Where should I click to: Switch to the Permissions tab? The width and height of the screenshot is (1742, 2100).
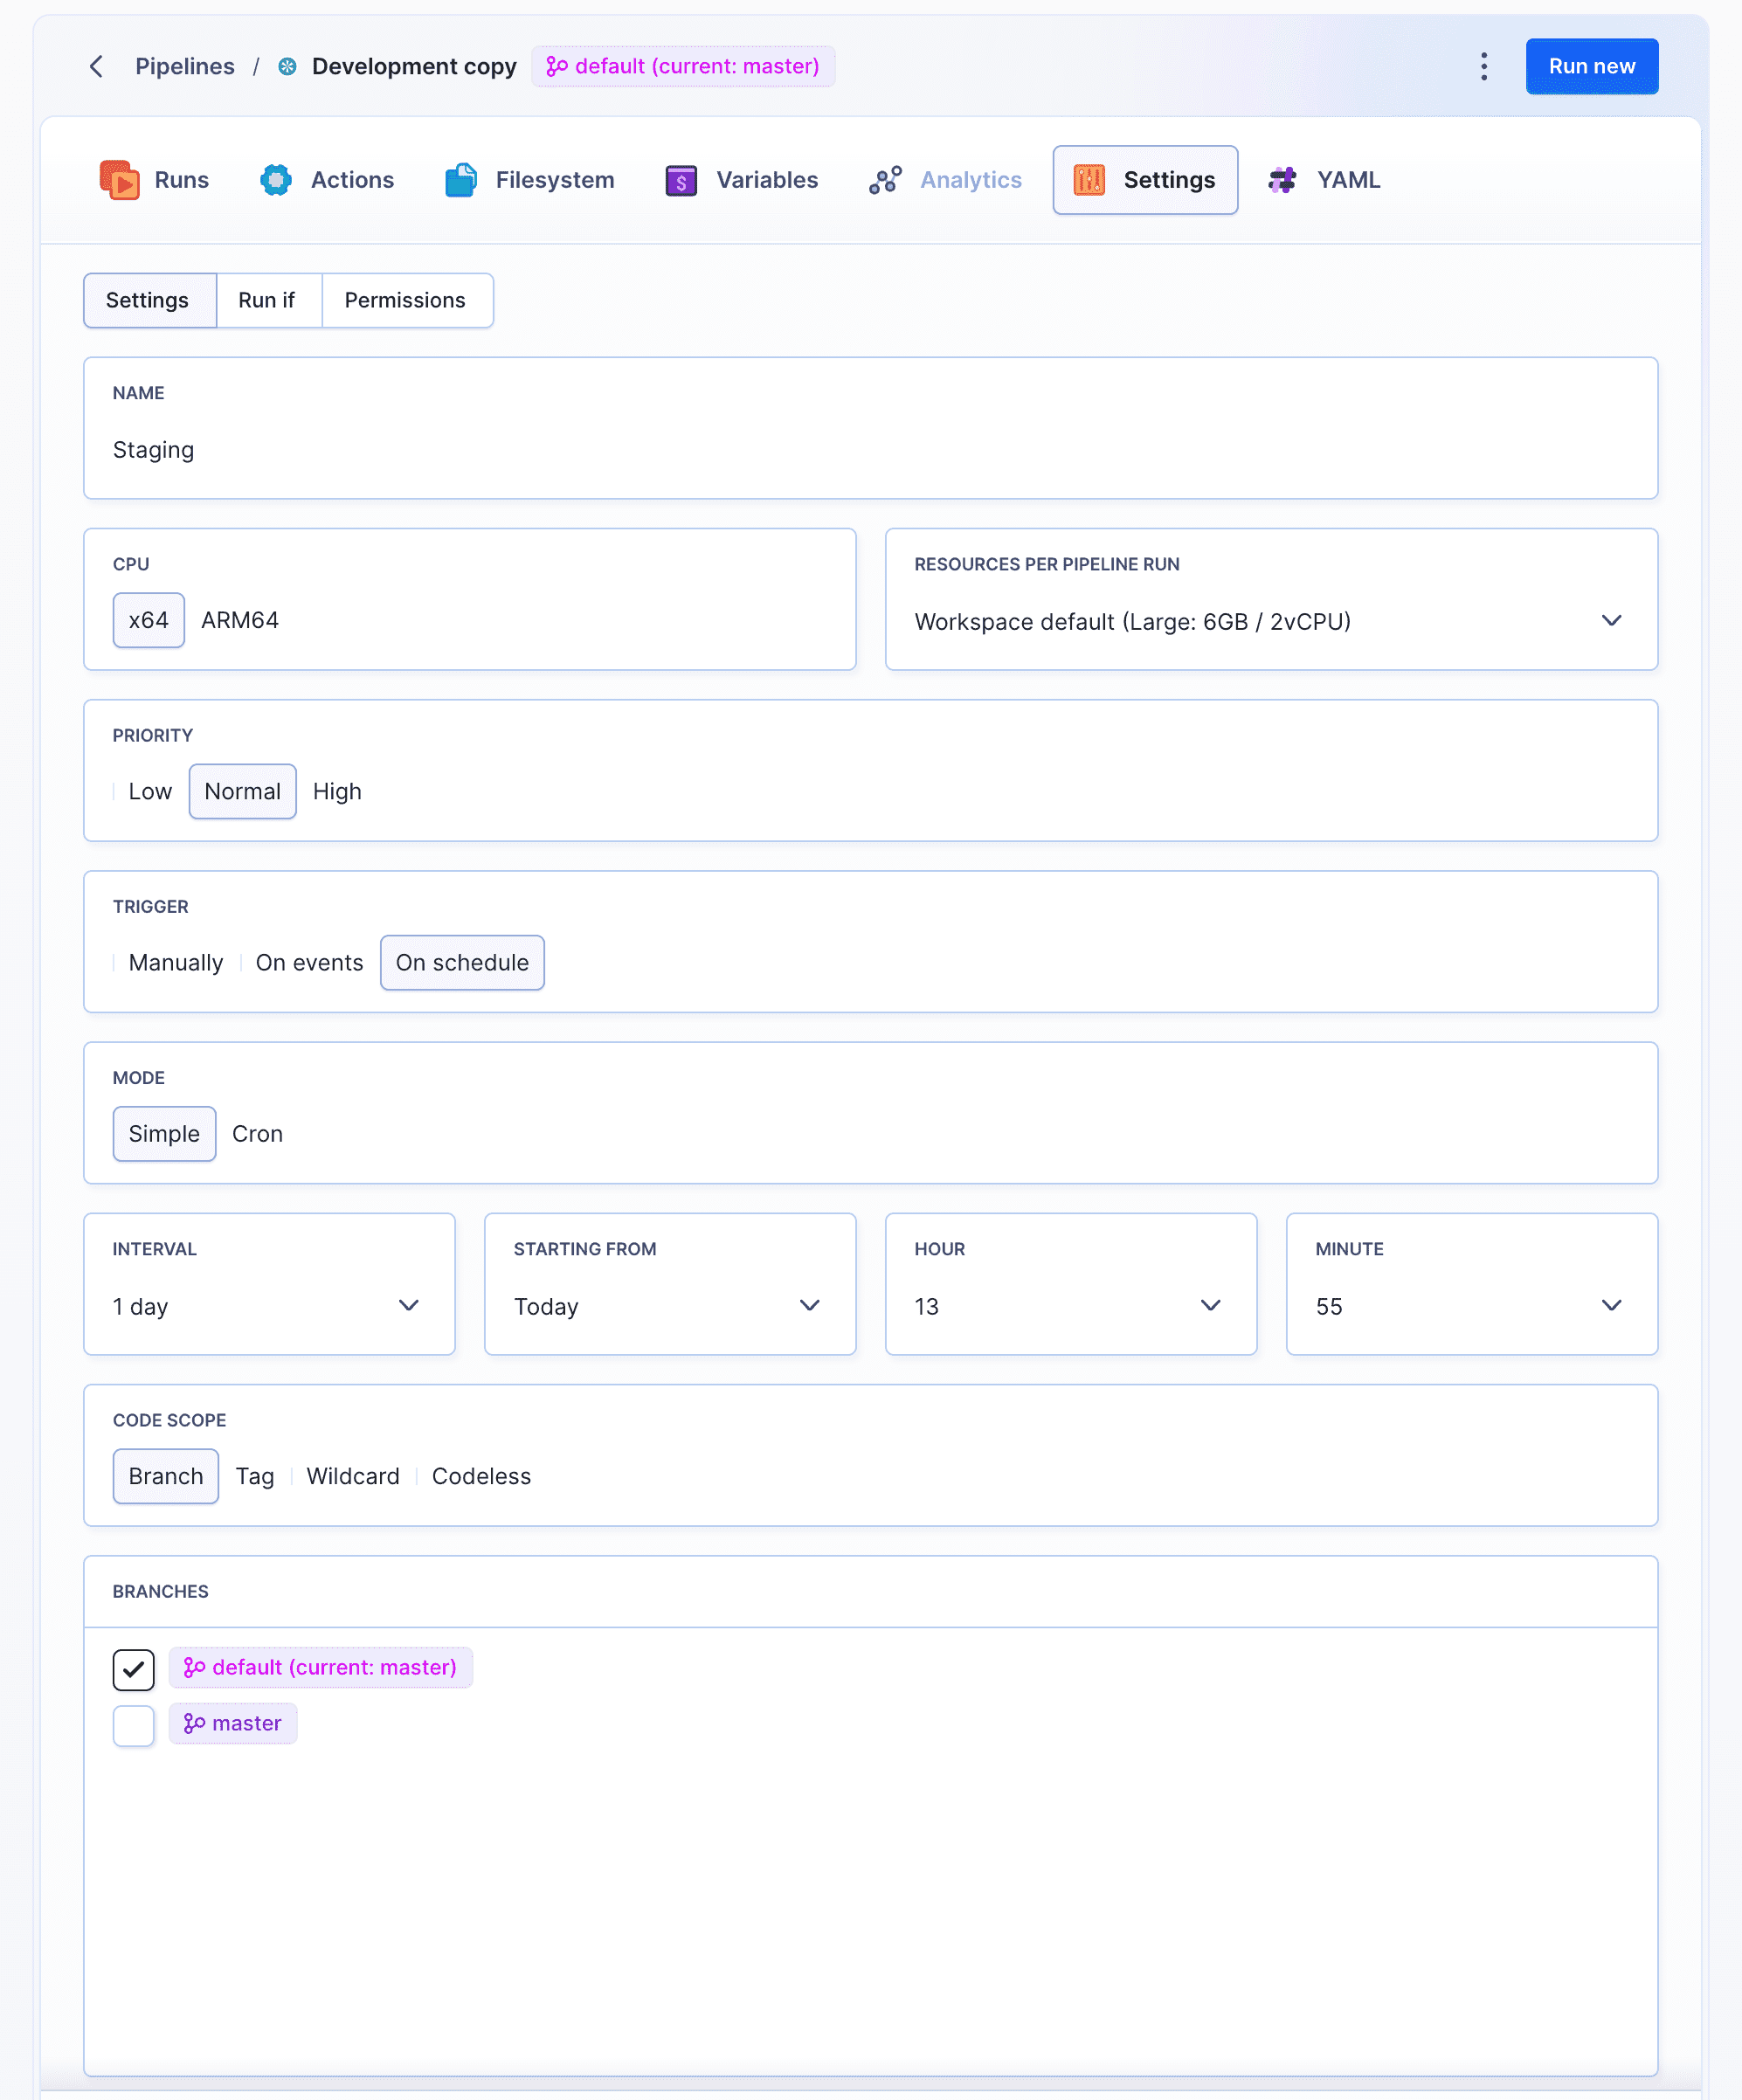(x=406, y=300)
